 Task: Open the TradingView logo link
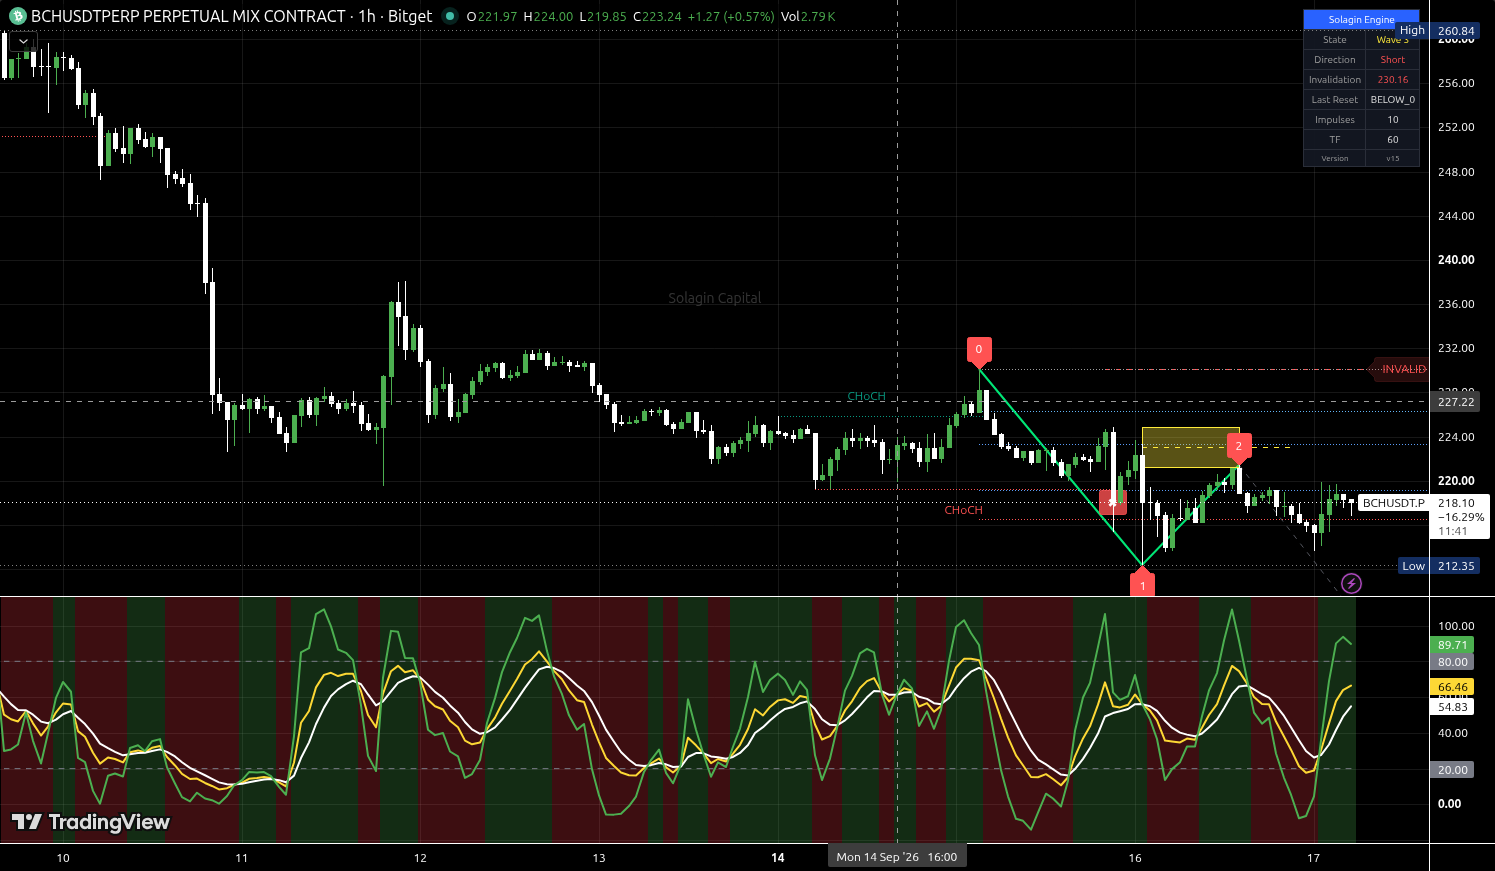(x=91, y=822)
